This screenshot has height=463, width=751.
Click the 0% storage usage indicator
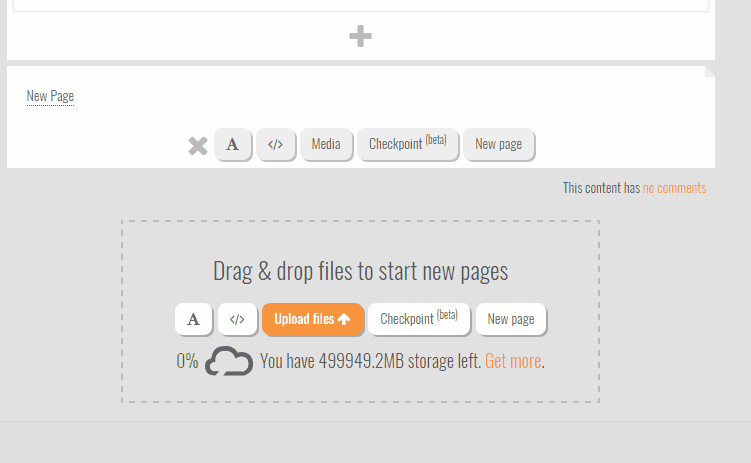tap(187, 361)
